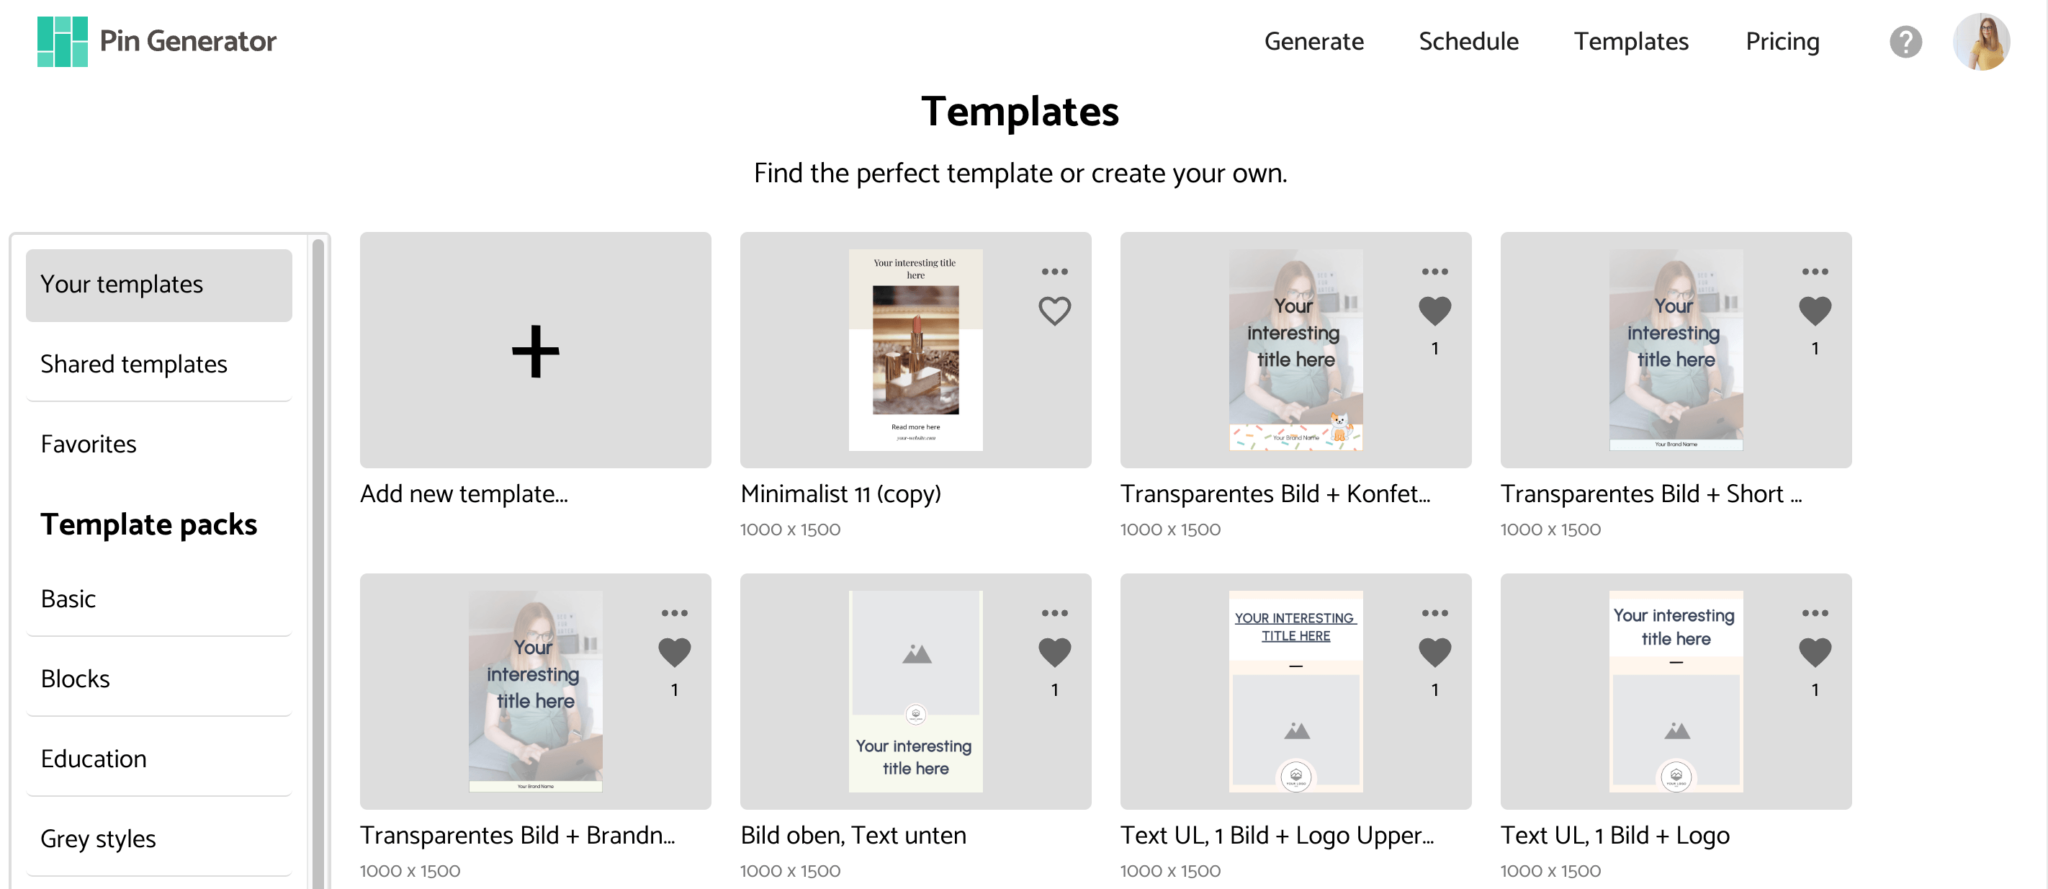Viewport: 2048px width, 889px height.
Task: Unfavorite the Bild oben, Text unten template
Action: pos(1055,653)
